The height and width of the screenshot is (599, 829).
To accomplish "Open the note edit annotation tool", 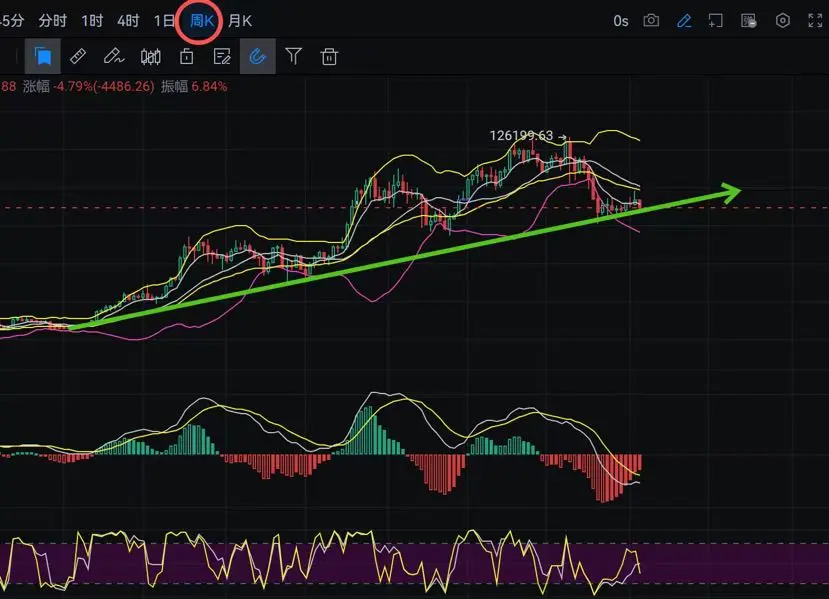I will click(222, 56).
